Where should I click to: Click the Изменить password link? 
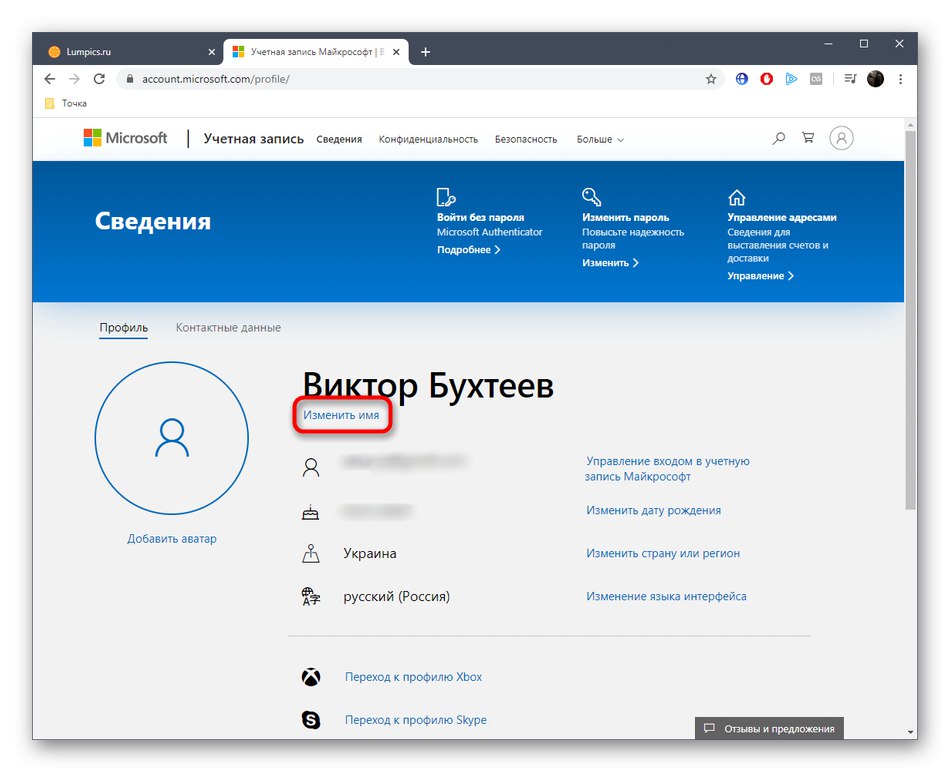point(610,263)
